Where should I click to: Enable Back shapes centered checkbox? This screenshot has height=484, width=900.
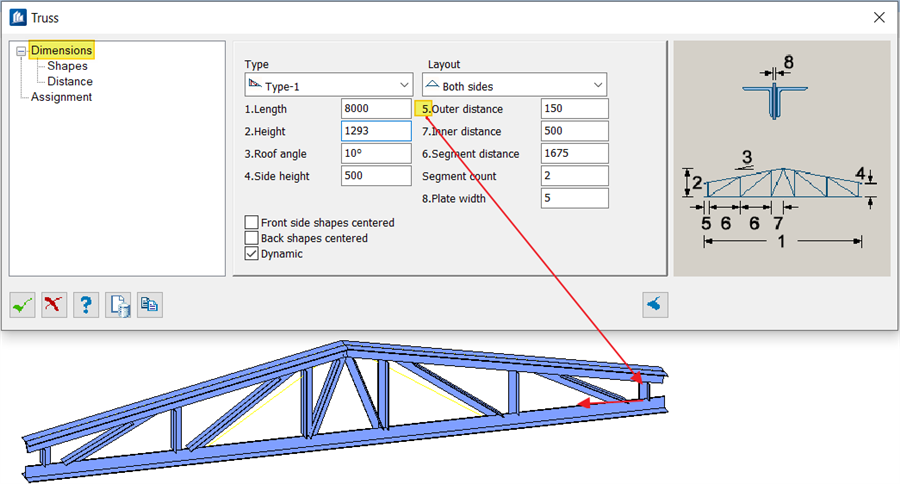coord(251,238)
